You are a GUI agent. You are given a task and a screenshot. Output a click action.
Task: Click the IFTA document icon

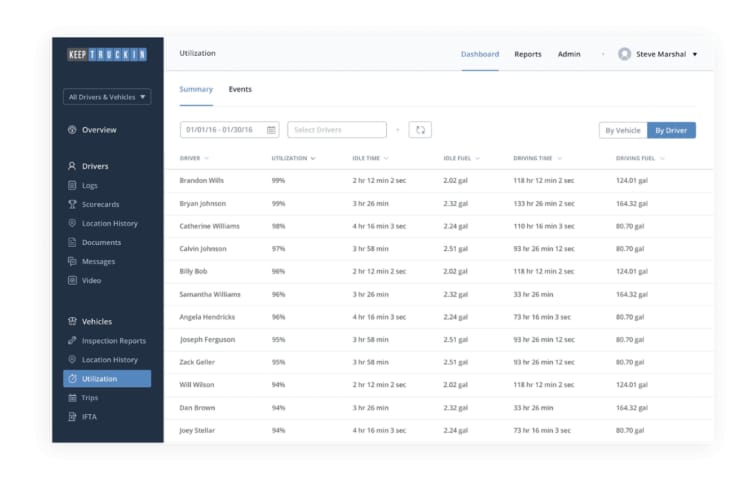[x=72, y=417]
